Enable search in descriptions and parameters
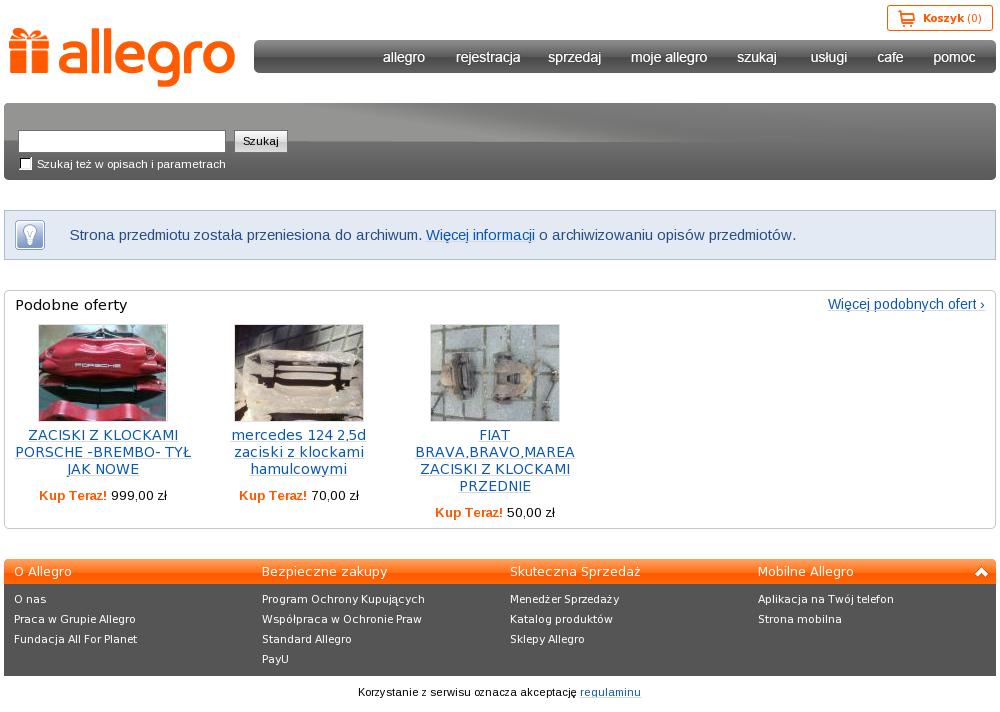Image resolution: width=1000 pixels, height=712 pixels. (x=26, y=164)
